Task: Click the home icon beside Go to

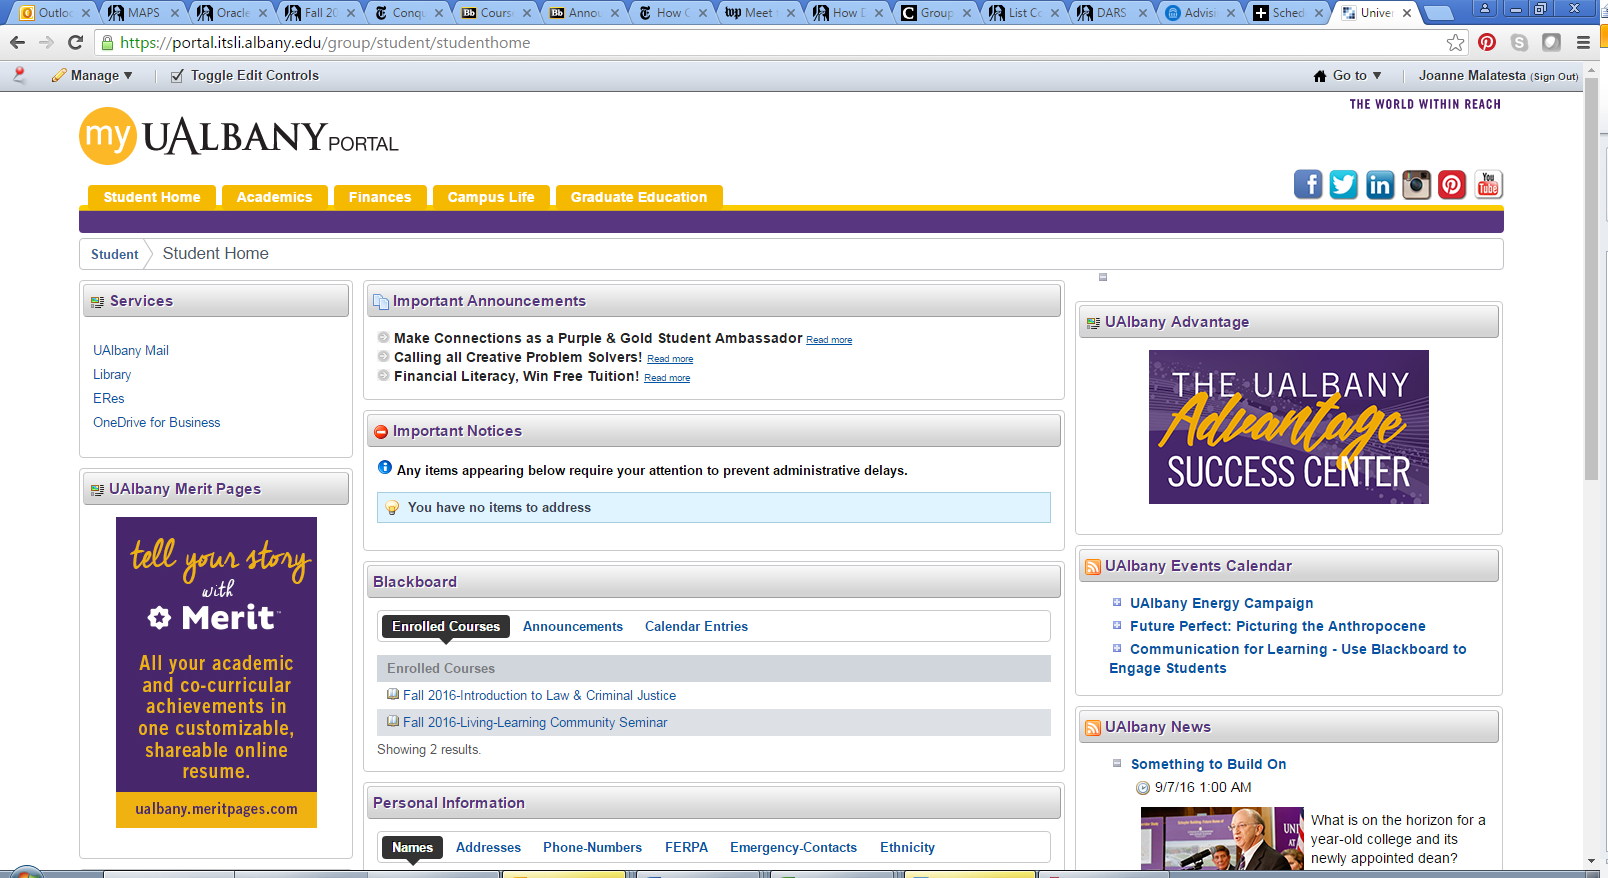Action: (x=1320, y=76)
